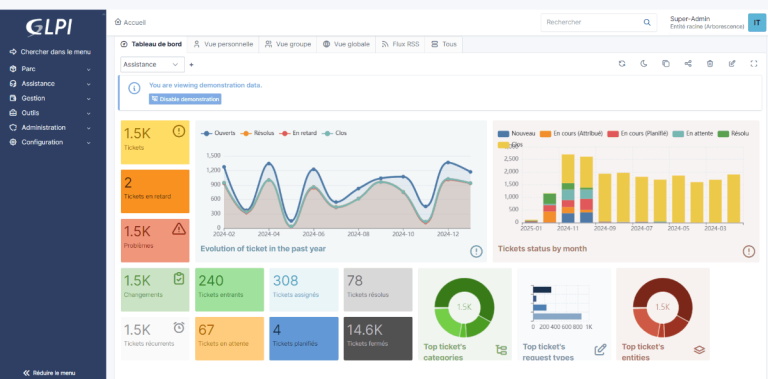Viewport: 768px width, 379px height.
Task: Open the Tickets fermés card
Action: coord(378,338)
